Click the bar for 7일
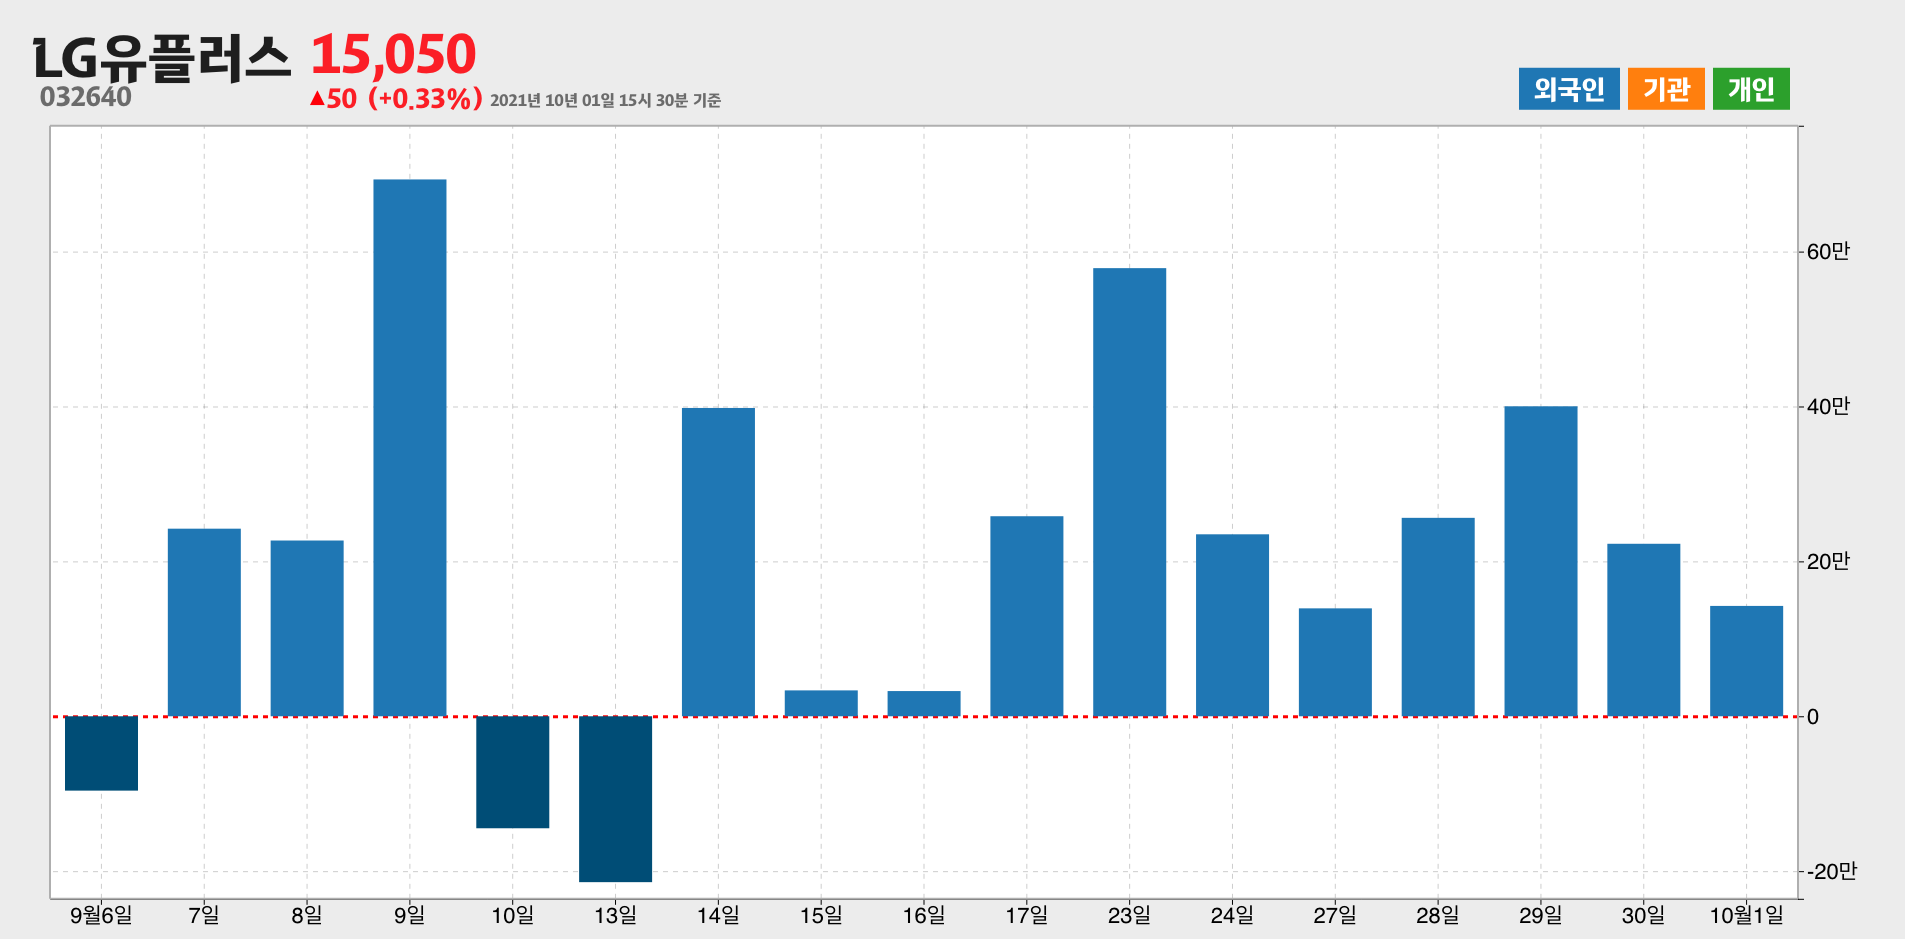Image resolution: width=1920 pixels, height=939 pixels. coord(204,622)
